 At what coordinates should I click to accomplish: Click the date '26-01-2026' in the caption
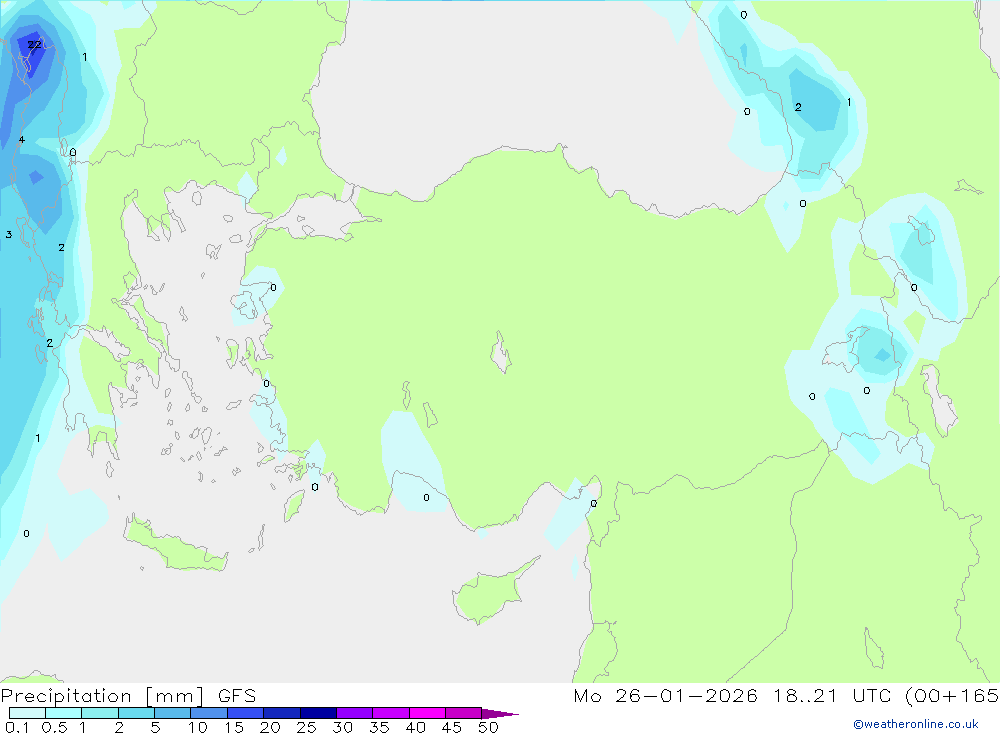(x=686, y=695)
